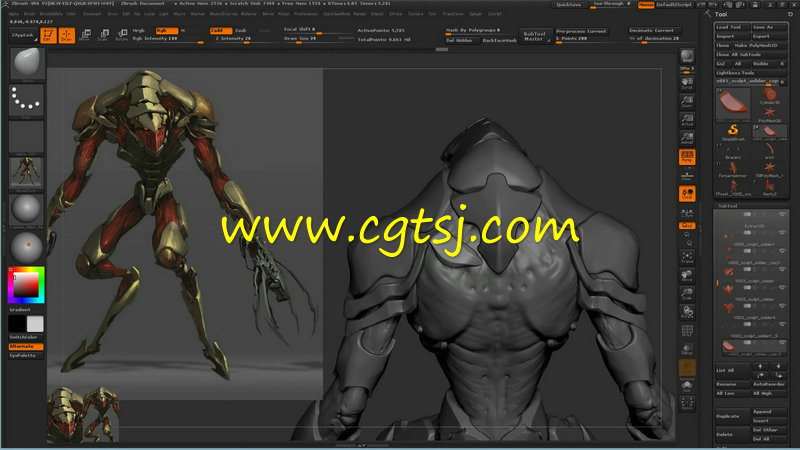Click the PolyF polyframe icon
Image resolution: width=800 pixels, height=450 pixels.
[x=687, y=331]
